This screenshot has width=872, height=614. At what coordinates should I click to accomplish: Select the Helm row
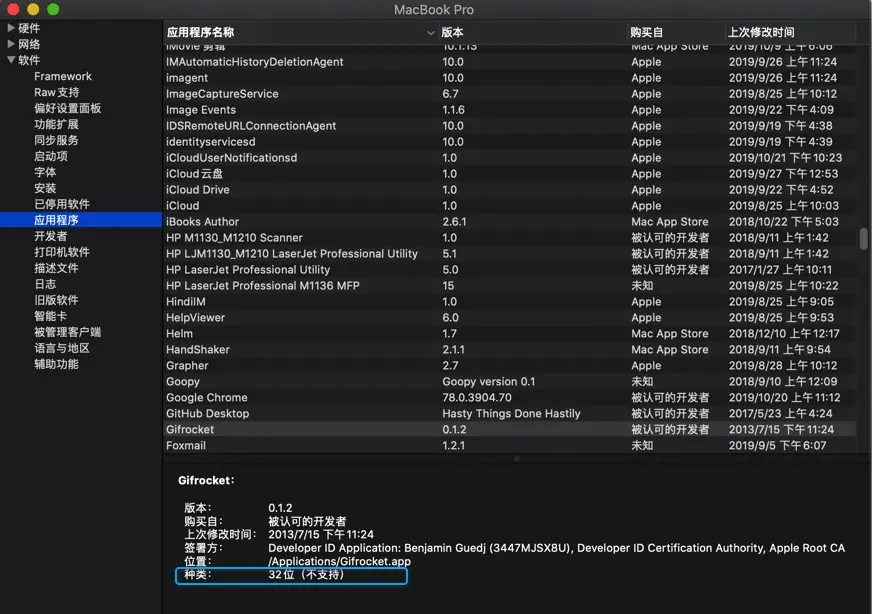click(x=509, y=334)
